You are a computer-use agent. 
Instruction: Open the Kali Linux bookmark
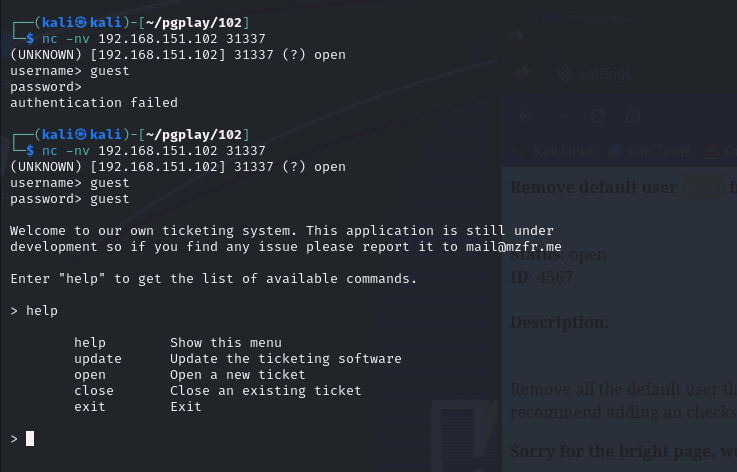pyautogui.click(x=565, y=151)
